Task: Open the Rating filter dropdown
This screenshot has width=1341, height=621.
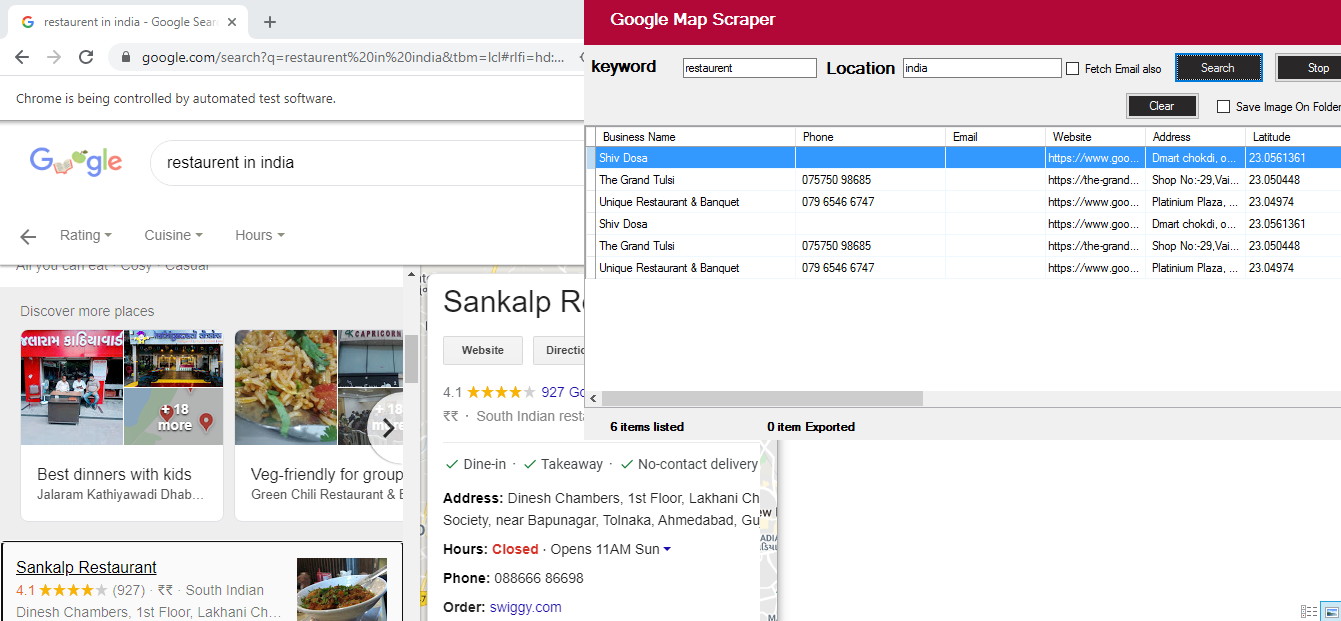Action: (x=85, y=235)
